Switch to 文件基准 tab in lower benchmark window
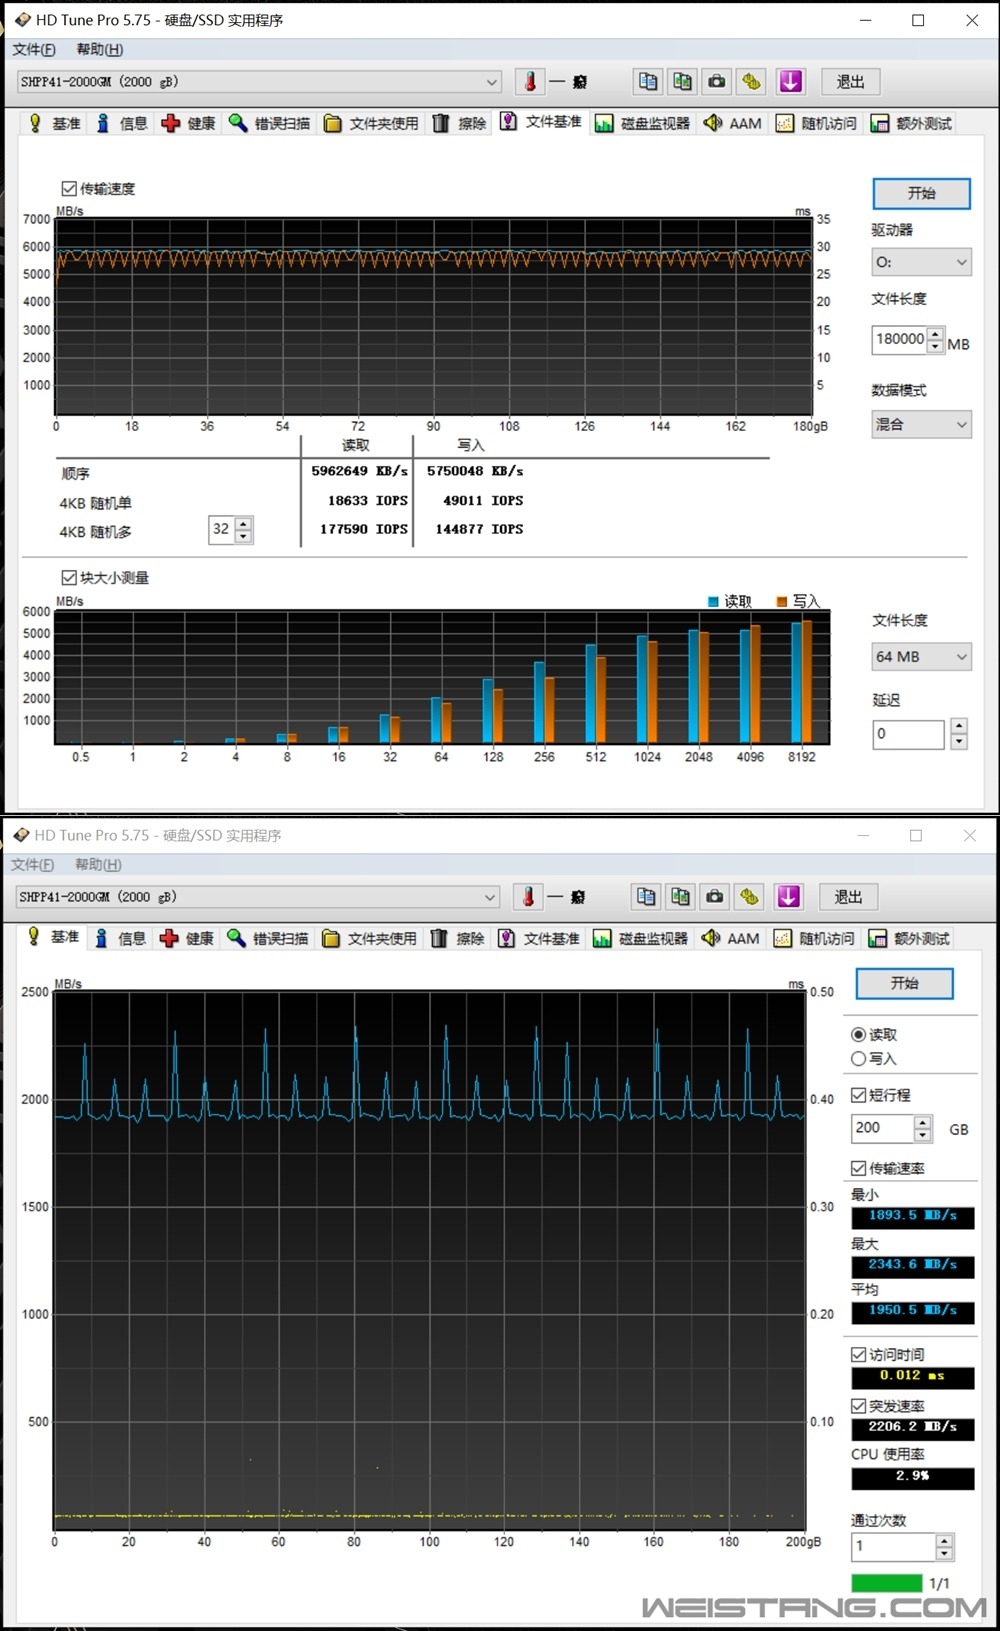Screen dimensions: 1000x1631 [x=540, y=938]
